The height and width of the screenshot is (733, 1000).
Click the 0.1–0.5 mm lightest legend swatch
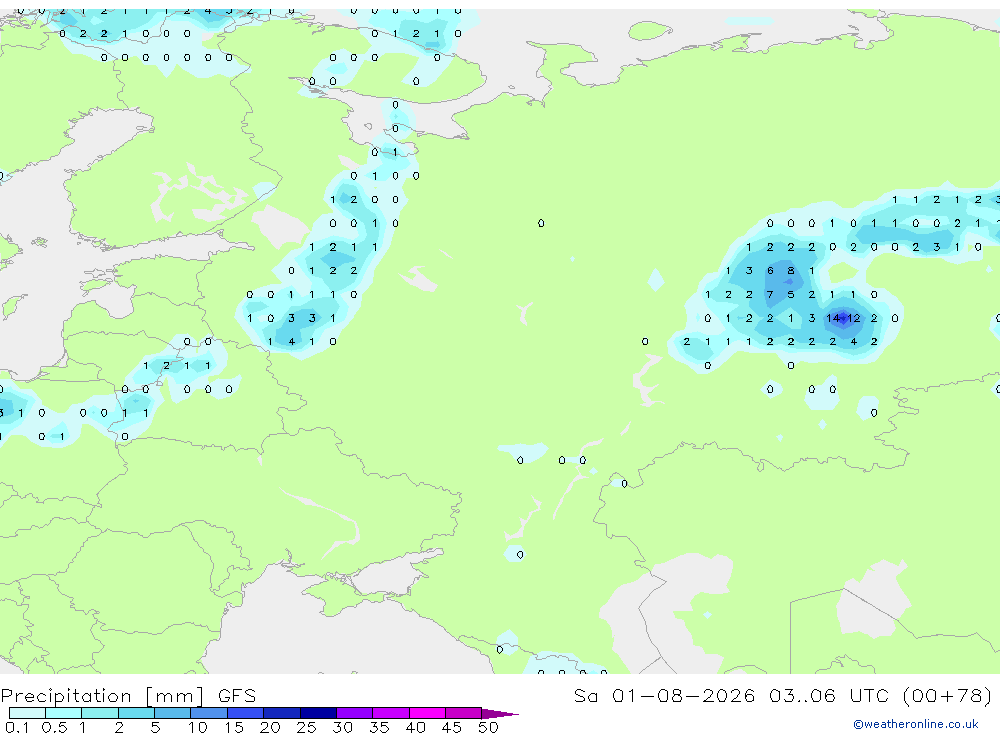coord(27,713)
